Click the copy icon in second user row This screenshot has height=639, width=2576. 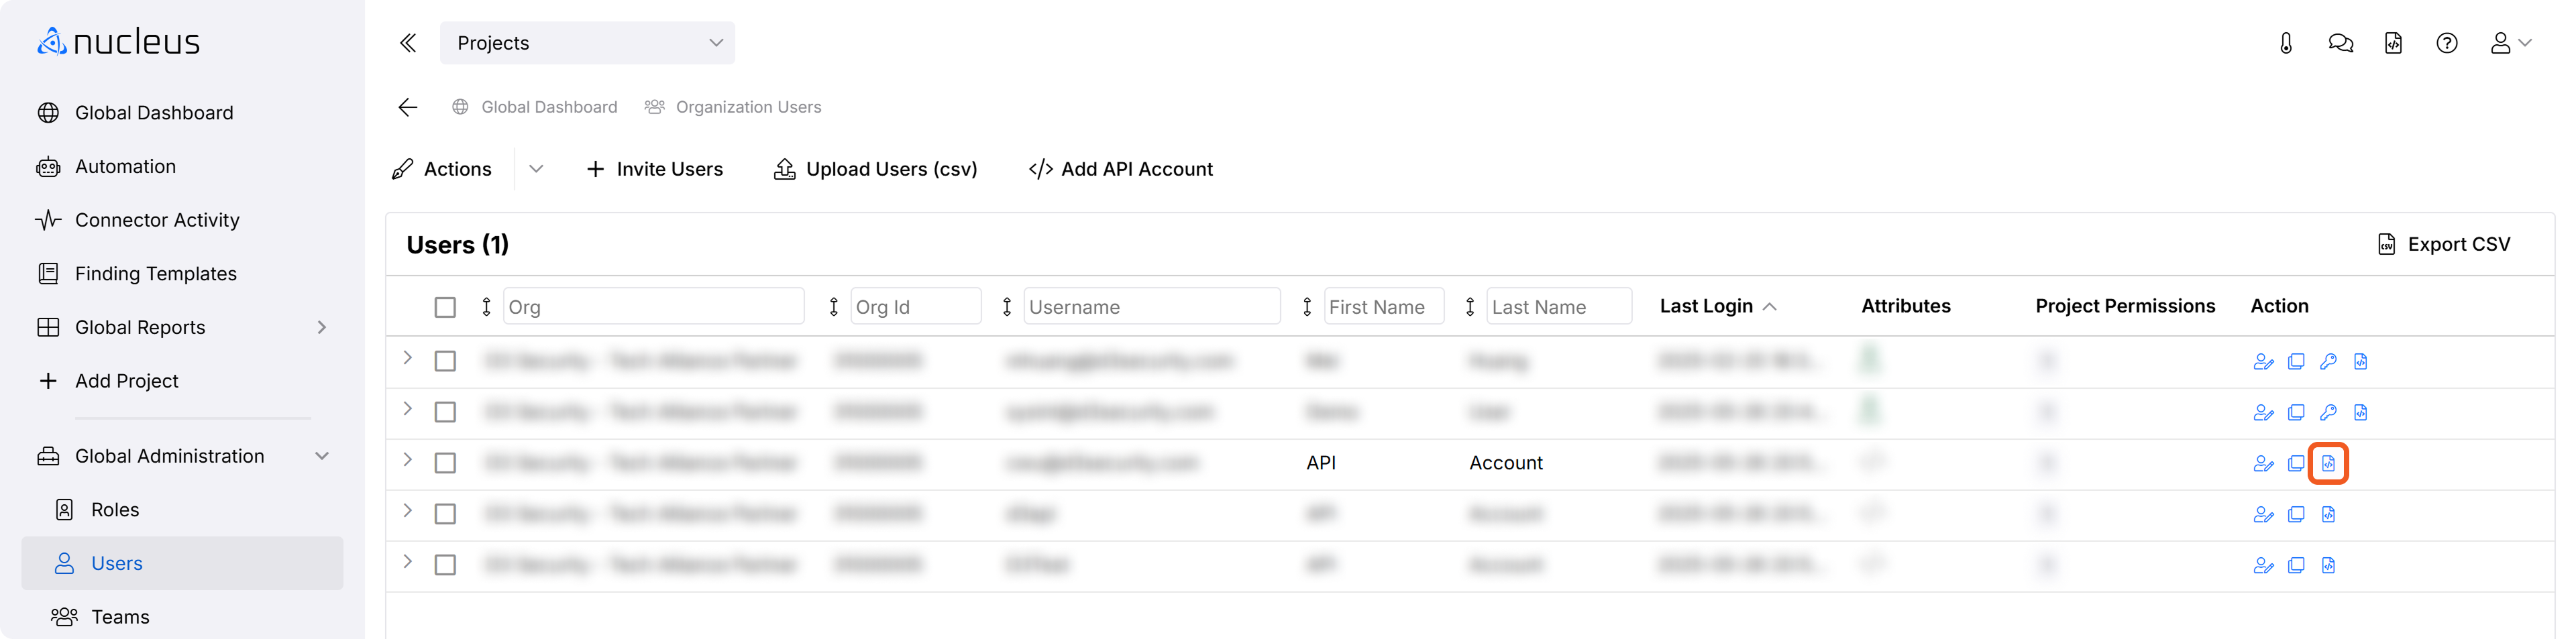tap(2296, 412)
